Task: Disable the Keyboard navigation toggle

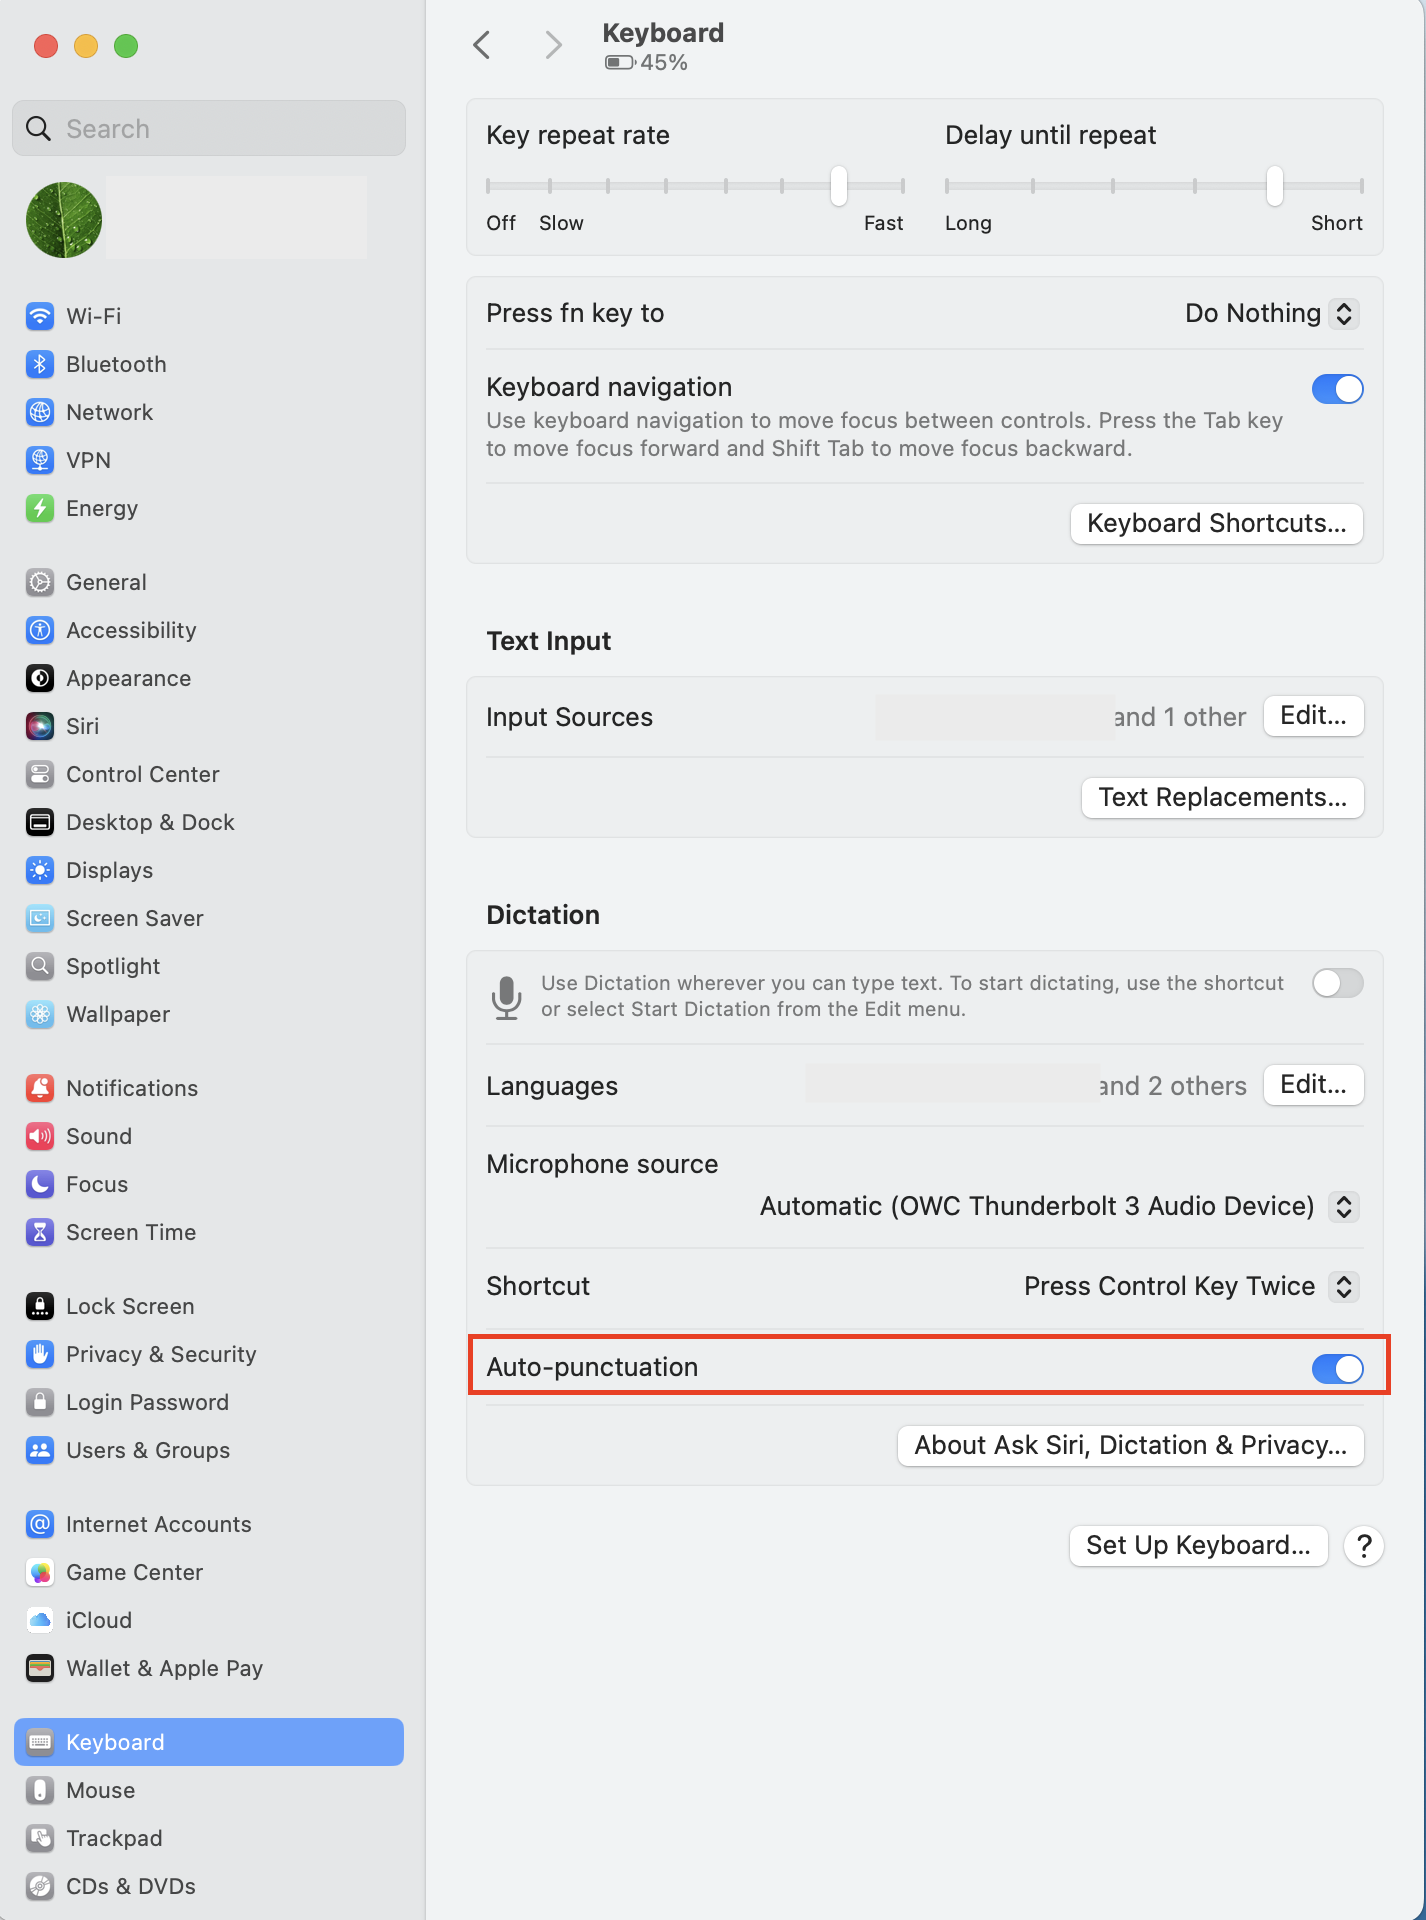Action: tap(1337, 389)
